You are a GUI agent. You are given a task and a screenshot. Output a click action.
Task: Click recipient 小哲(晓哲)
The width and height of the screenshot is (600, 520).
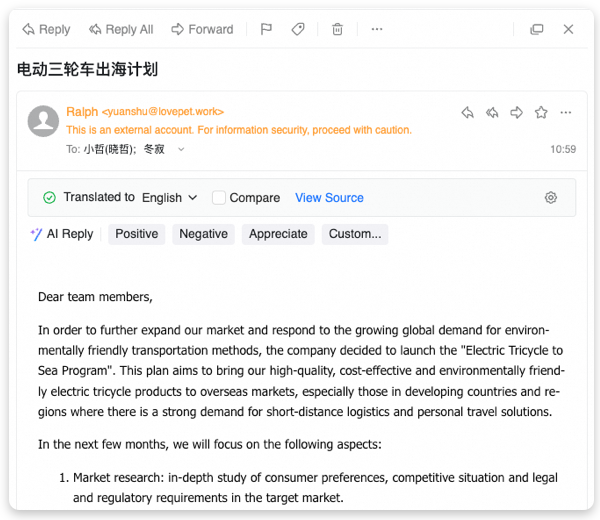[110, 149]
